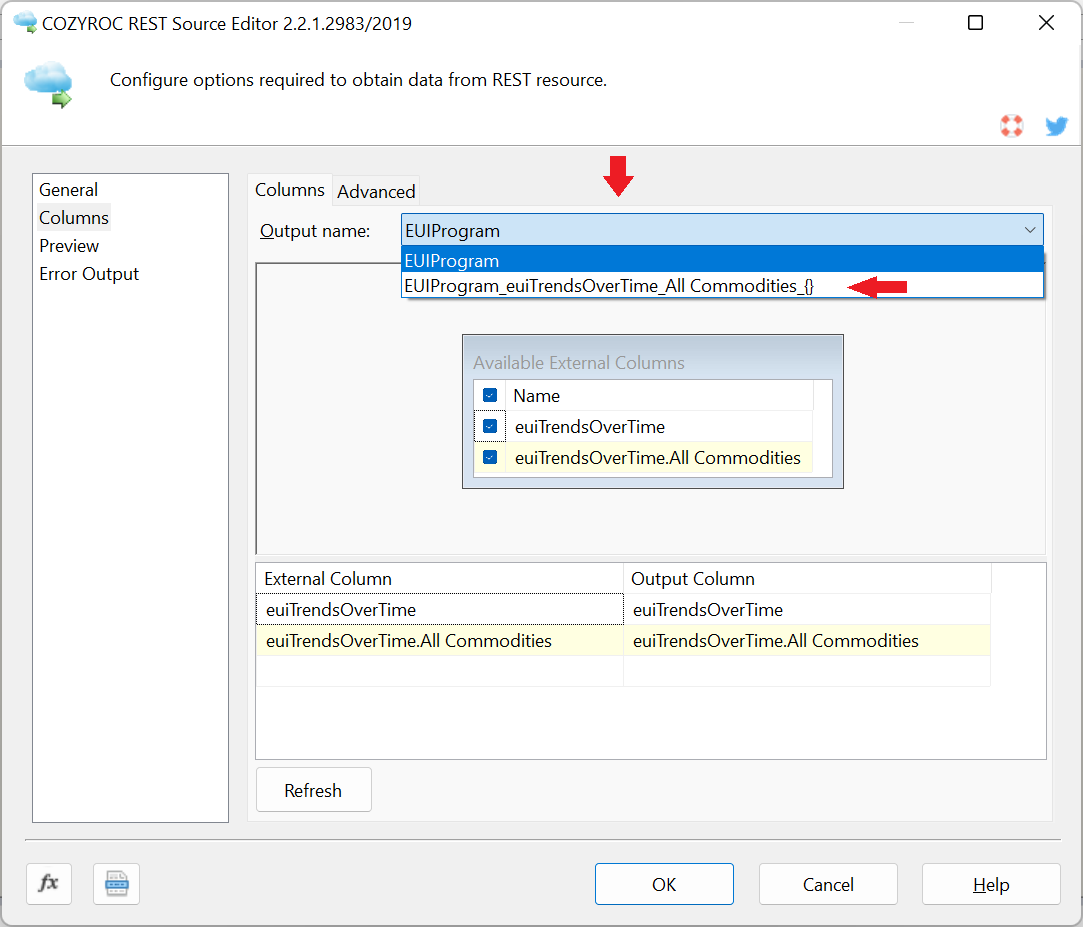The height and width of the screenshot is (927, 1083).
Task: Collapse the Output name dropdown arrow
Action: (x=1029, y=230)
